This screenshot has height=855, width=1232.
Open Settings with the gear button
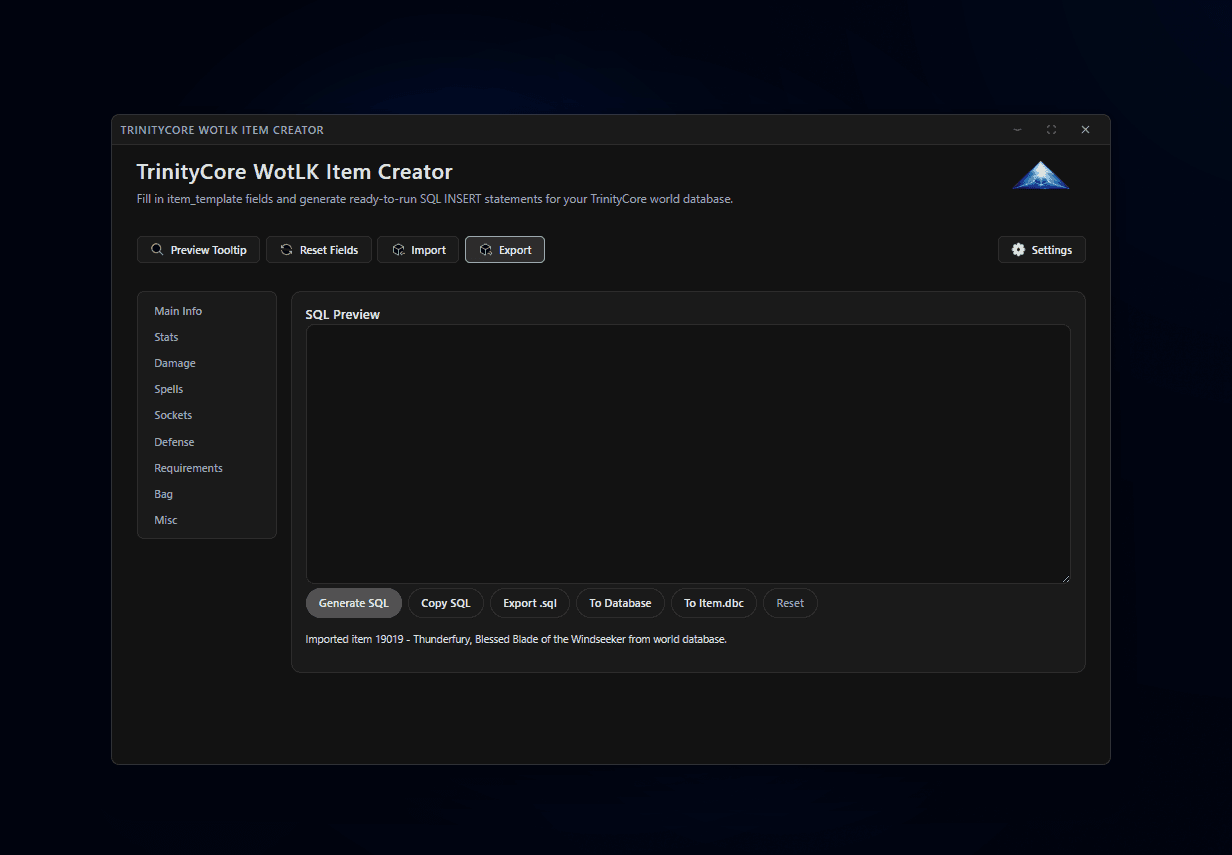1042,250
